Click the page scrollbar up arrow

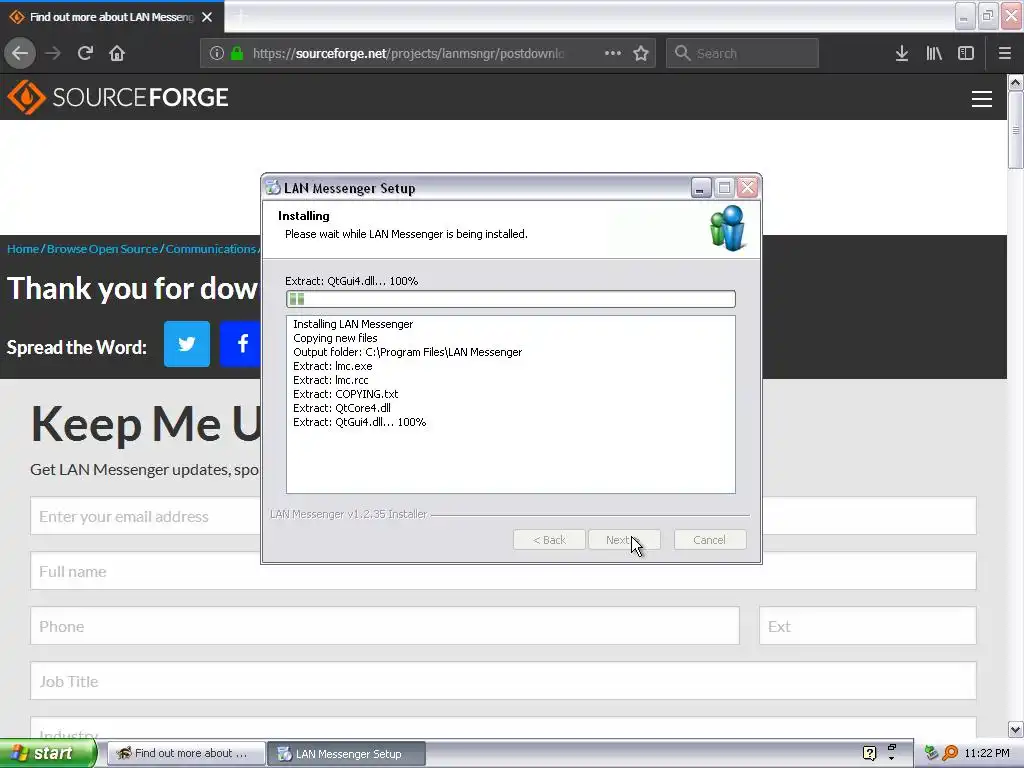[1016, 83]
